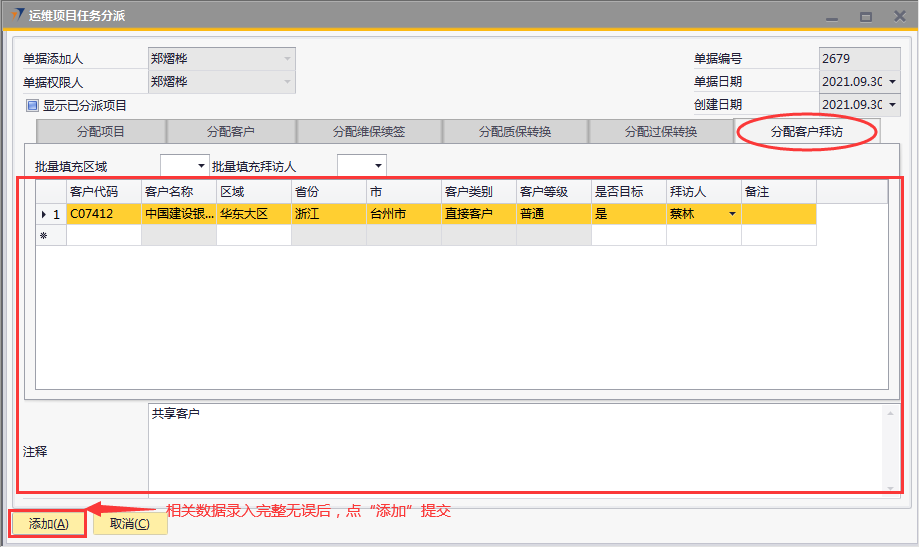
Task: Select row 1 via its row indicator arrow
Action: pos(43,214)
